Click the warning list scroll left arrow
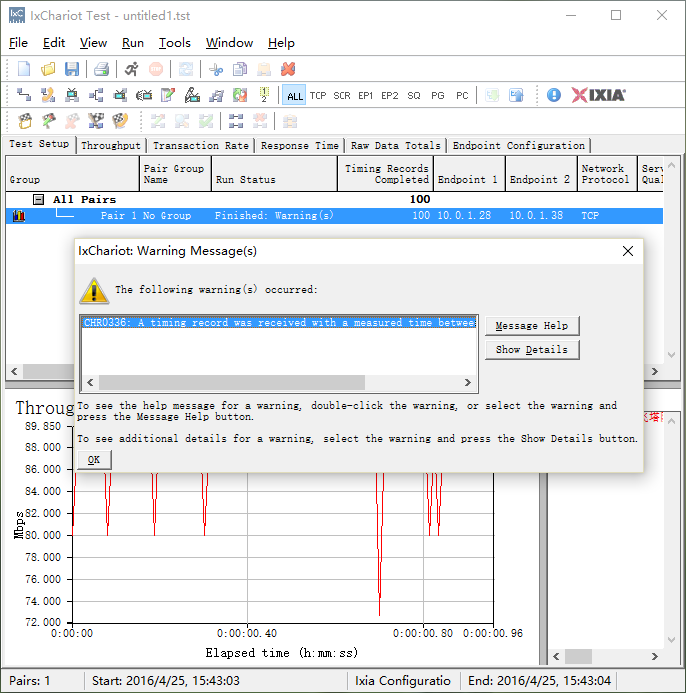686x693 pixels. click(x=90, y=382)
